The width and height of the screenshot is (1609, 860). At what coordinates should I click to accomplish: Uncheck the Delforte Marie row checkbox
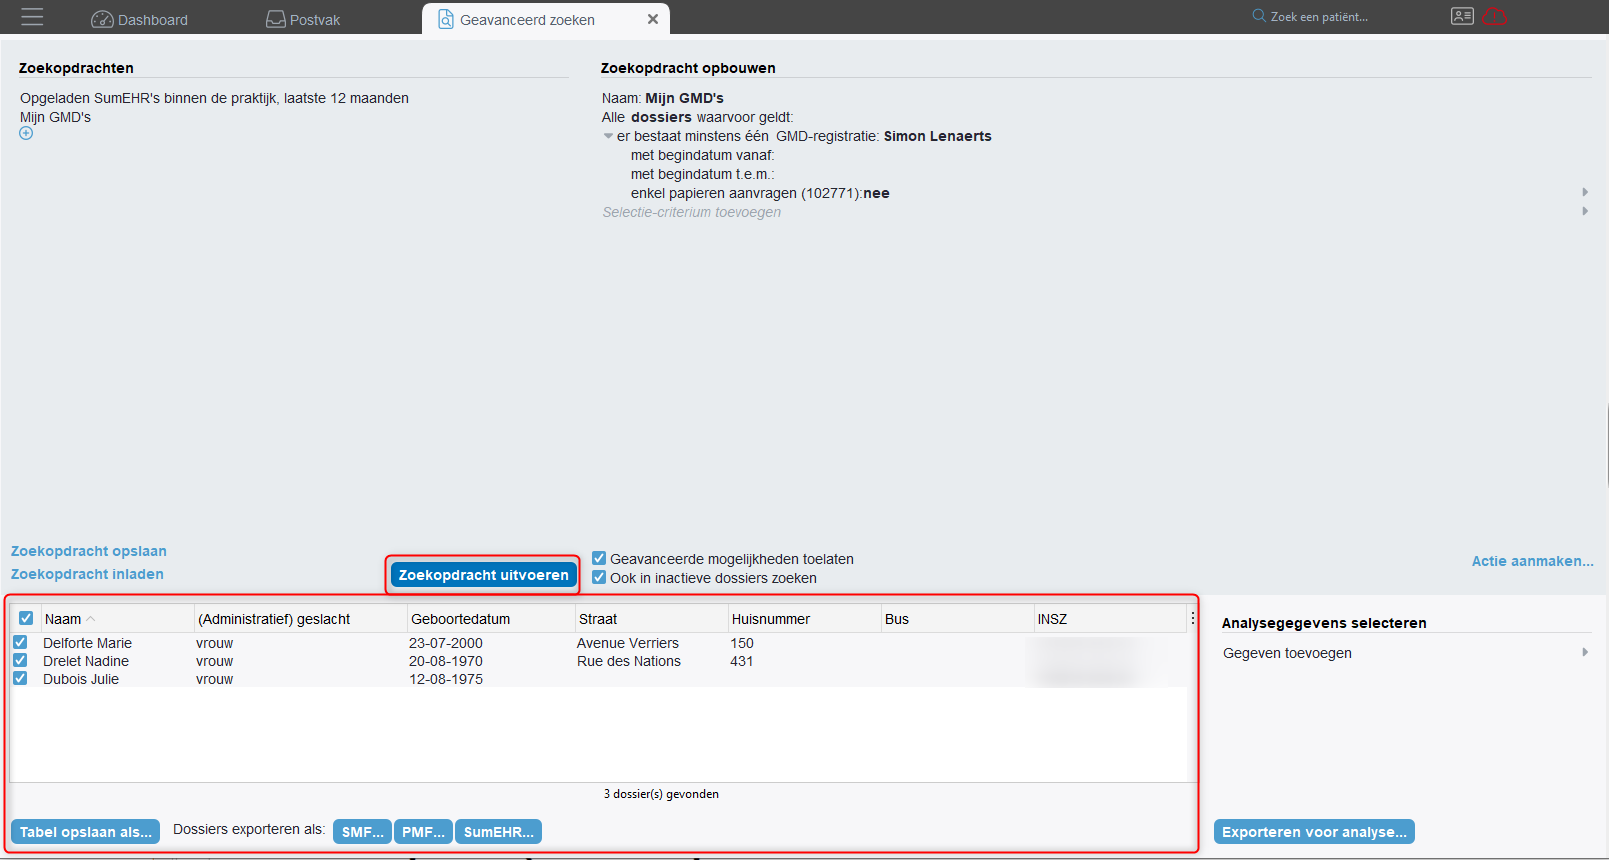coord(20,642)
